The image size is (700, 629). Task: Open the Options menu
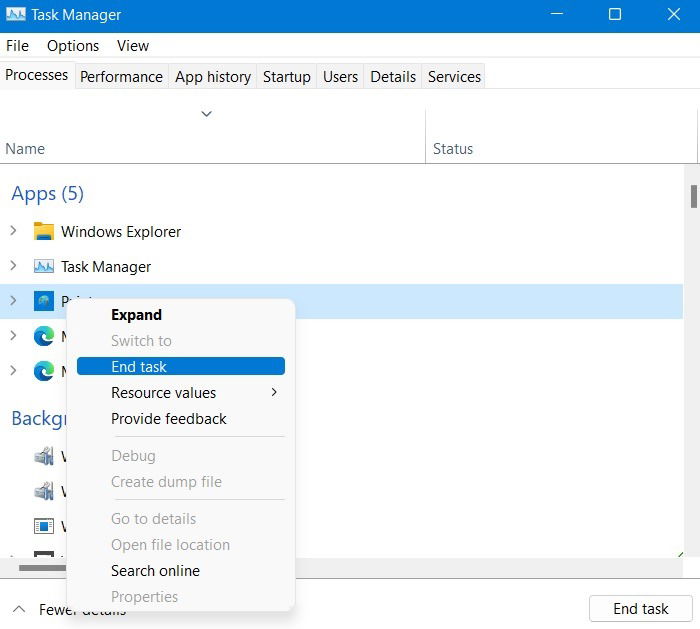coord(73,46)
